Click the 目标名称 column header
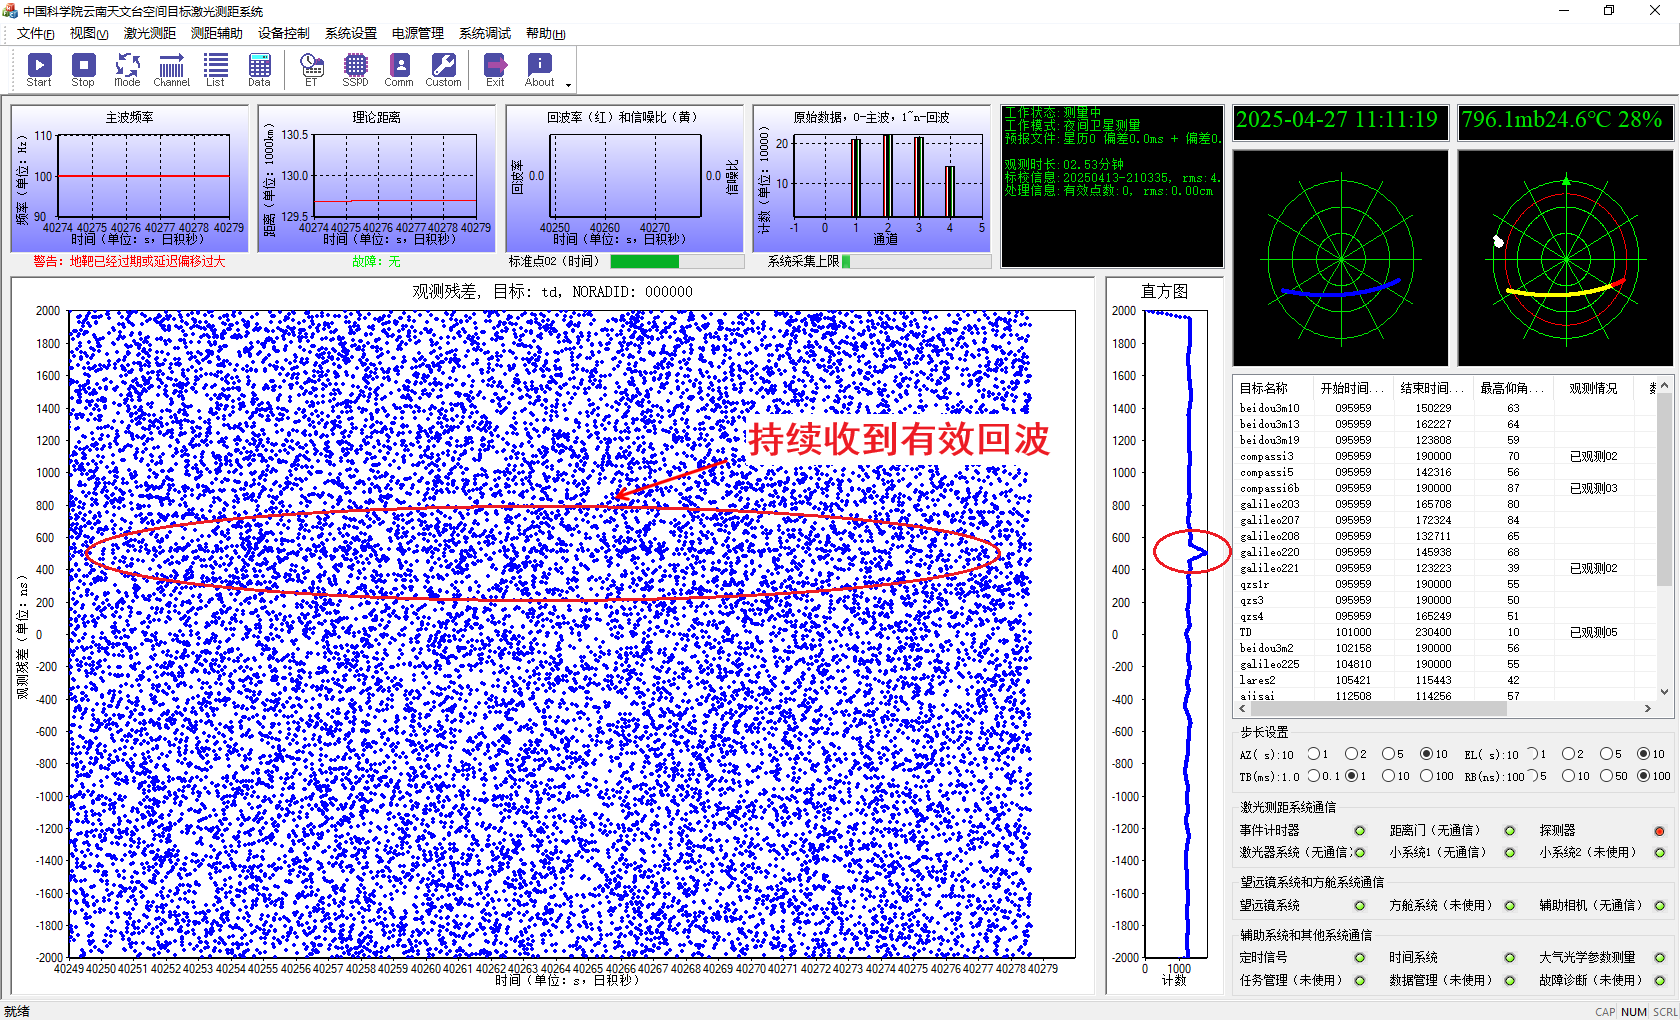 [1264, 388]
